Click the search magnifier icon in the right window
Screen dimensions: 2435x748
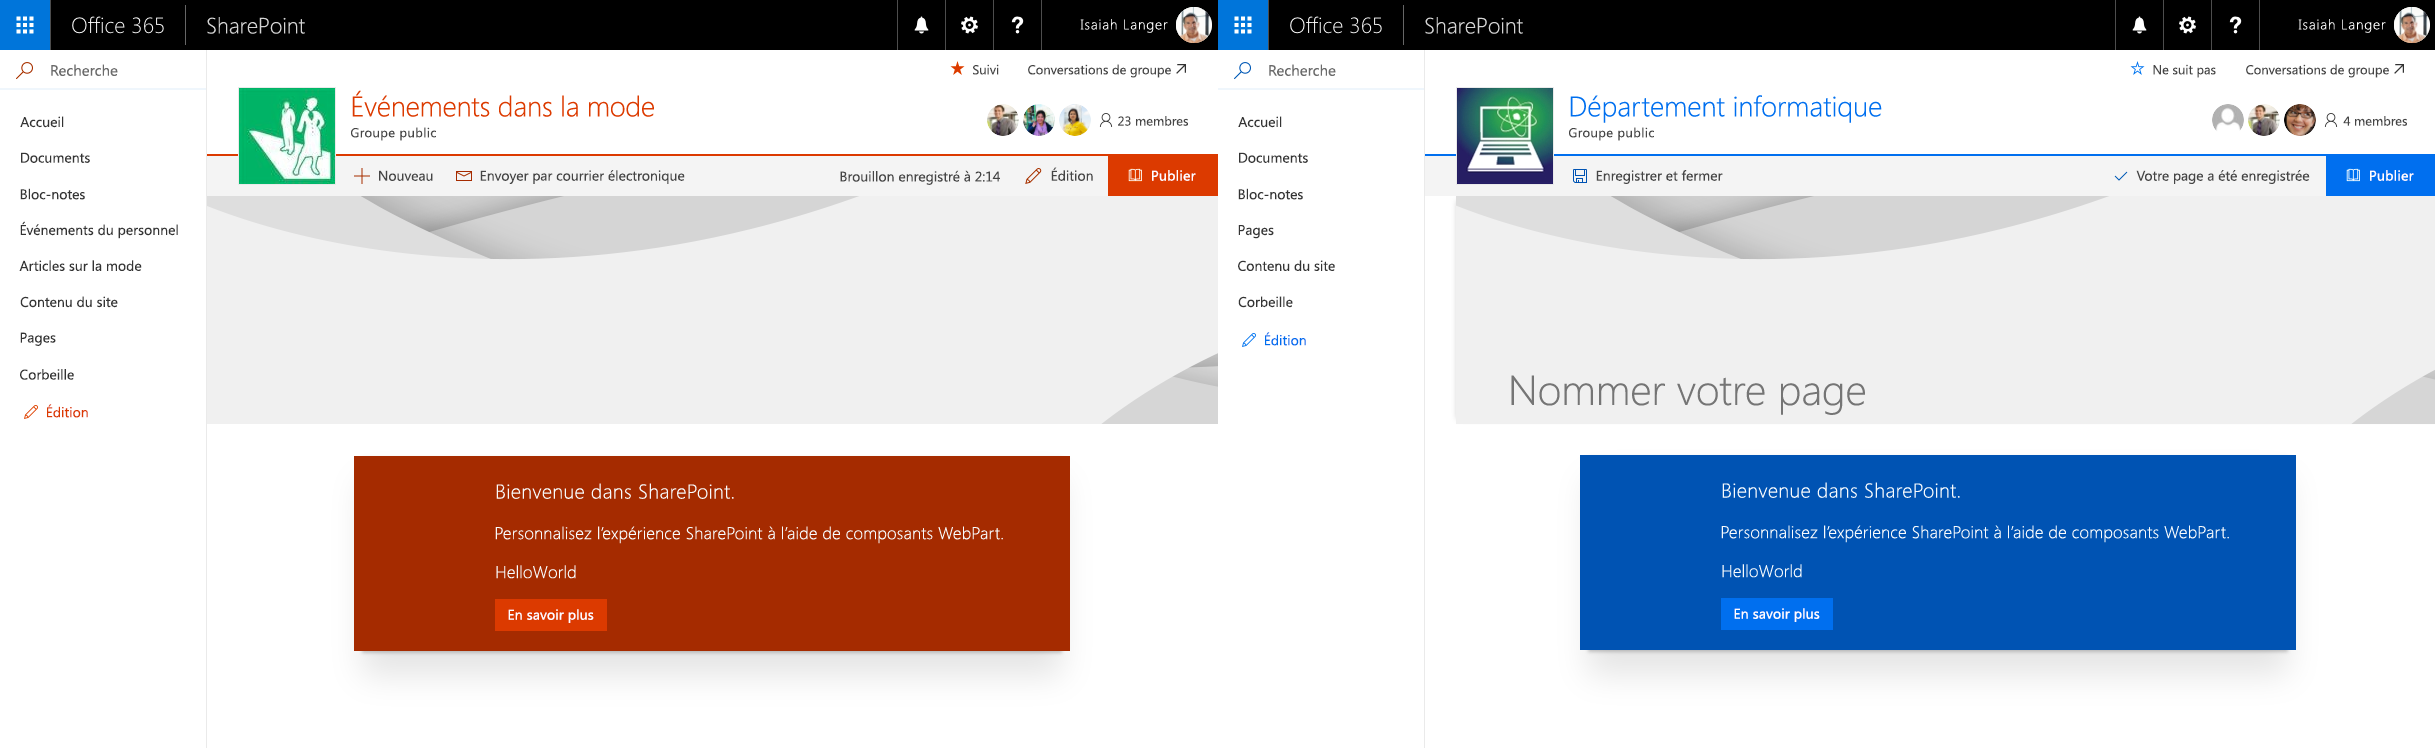pyautogui.click(x=1244, y=70)
